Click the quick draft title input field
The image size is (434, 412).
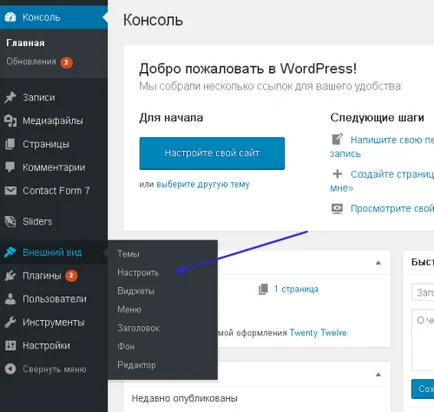423,292
